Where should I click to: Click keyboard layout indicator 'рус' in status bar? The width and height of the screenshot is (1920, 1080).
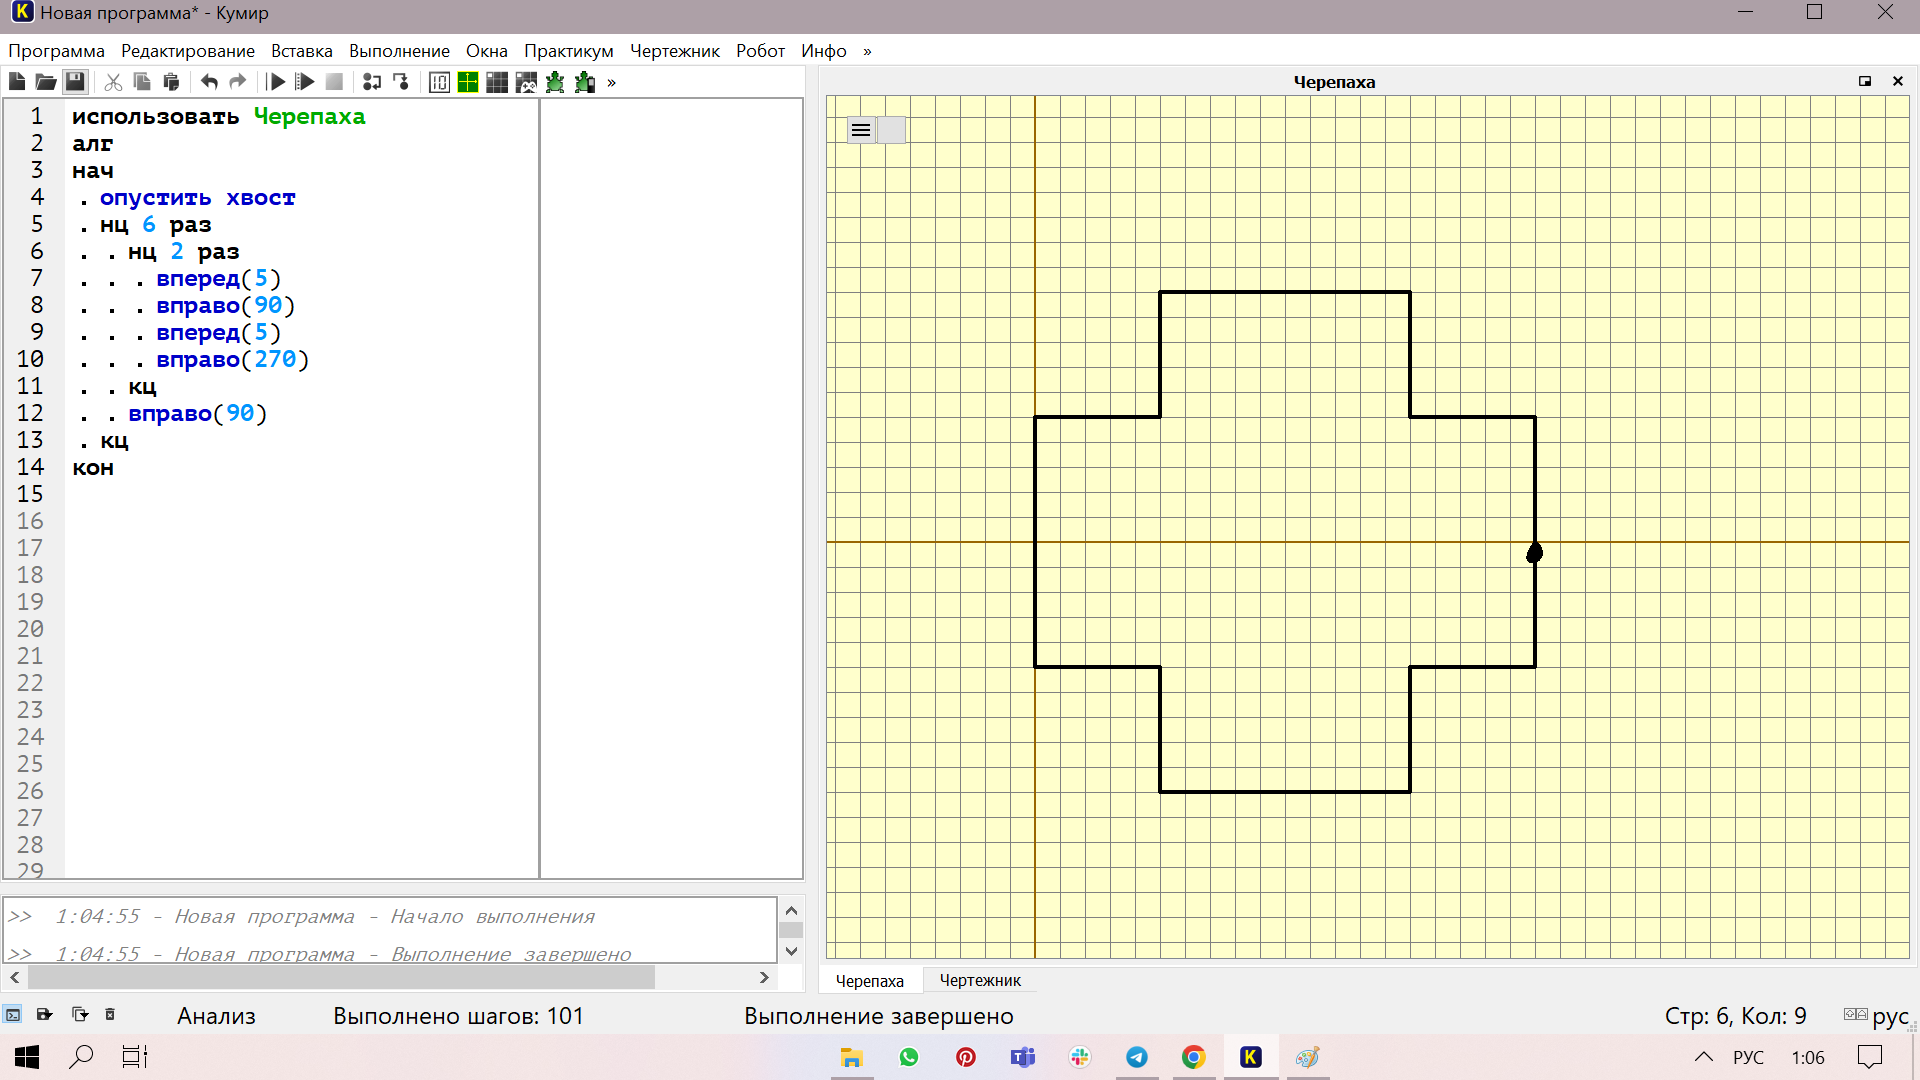(1890, 1016)
